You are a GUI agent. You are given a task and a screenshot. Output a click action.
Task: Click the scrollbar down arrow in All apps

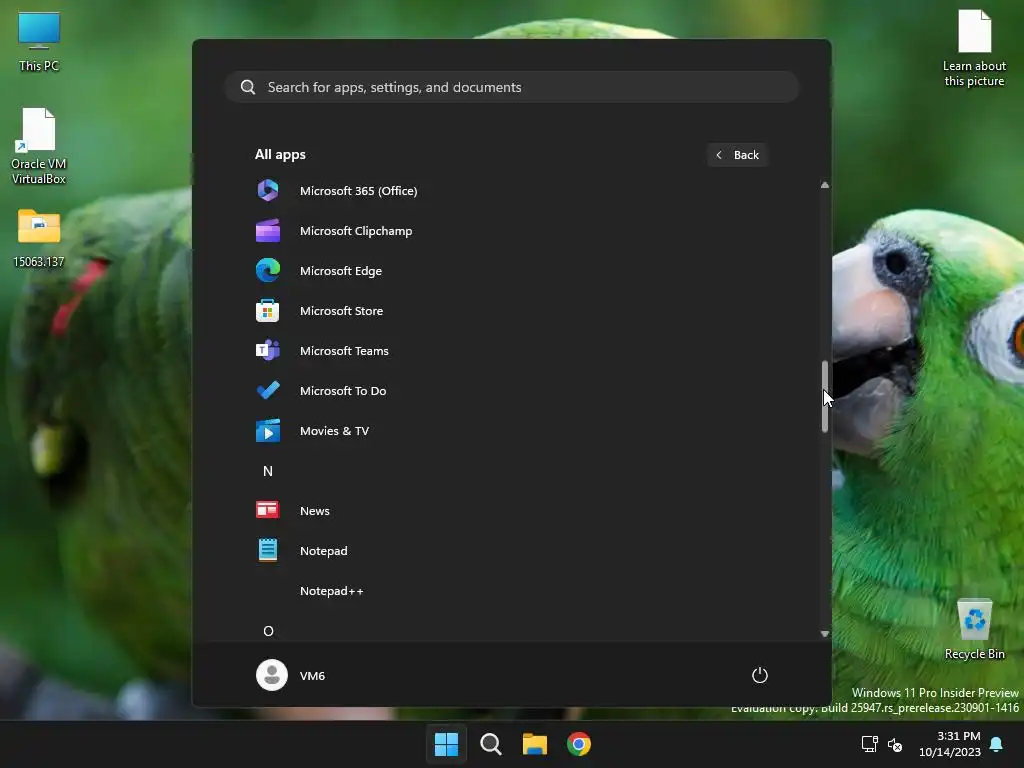point(825,633)
